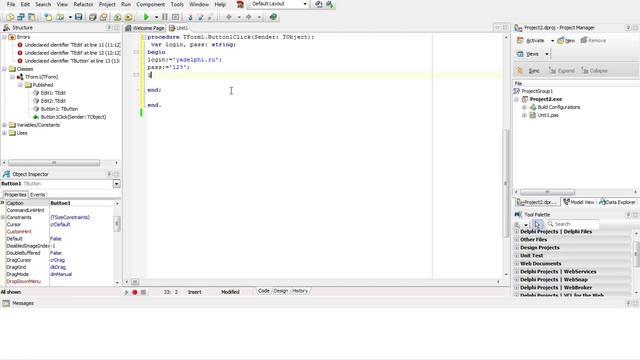
Task: Click the macro record red circle icon
Action: 135,292
